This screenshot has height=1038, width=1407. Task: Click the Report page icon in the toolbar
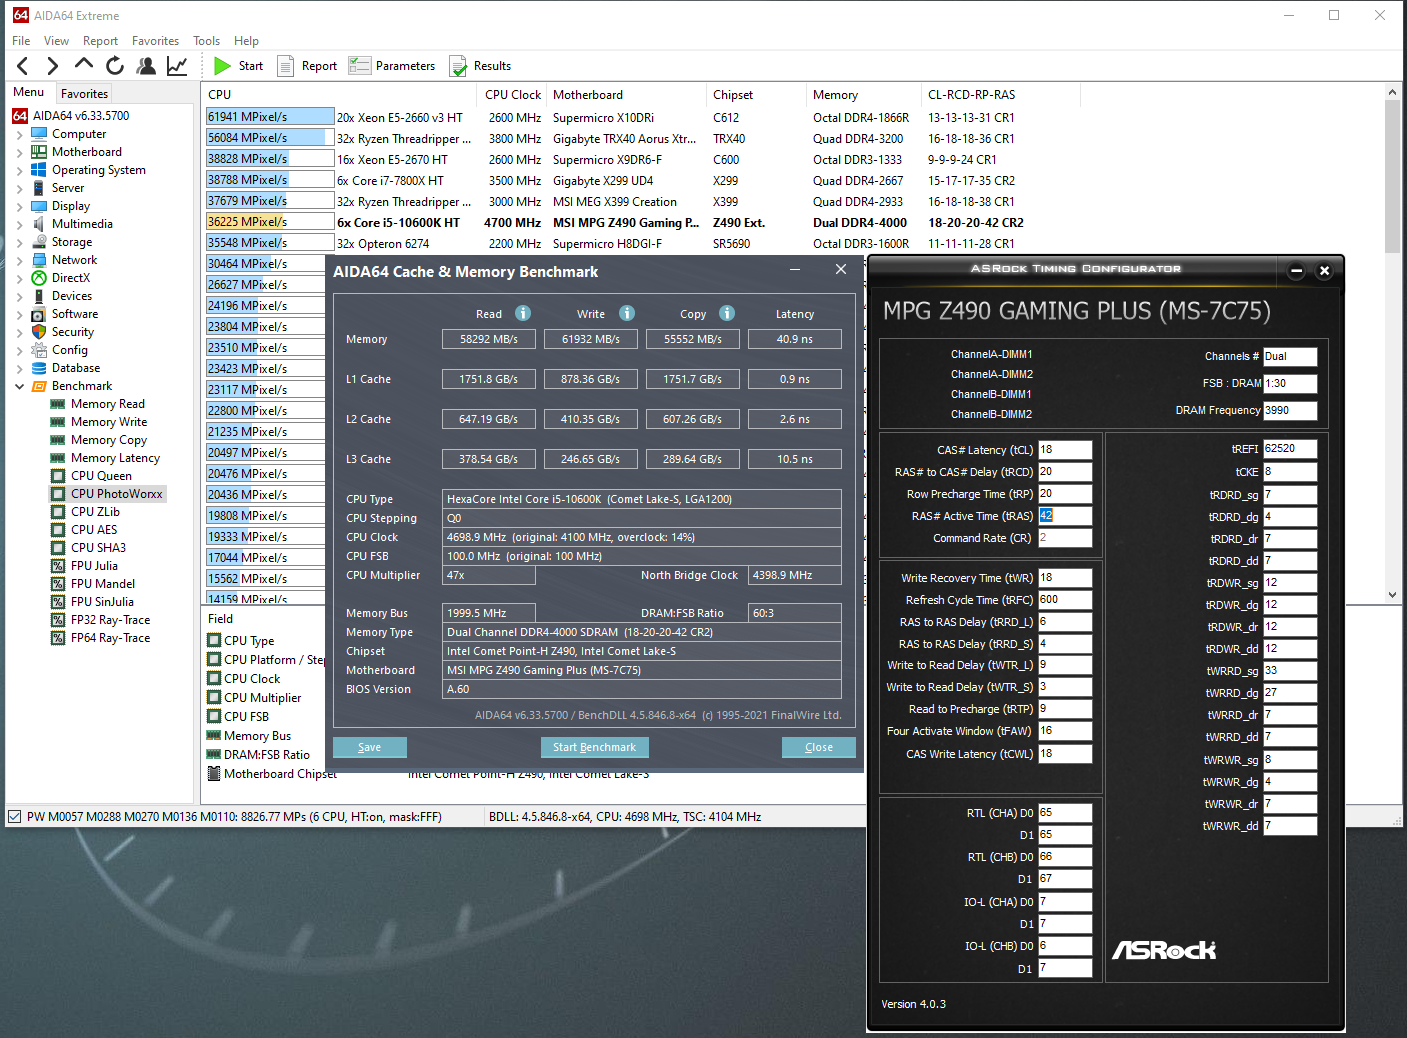click(285, 66)
